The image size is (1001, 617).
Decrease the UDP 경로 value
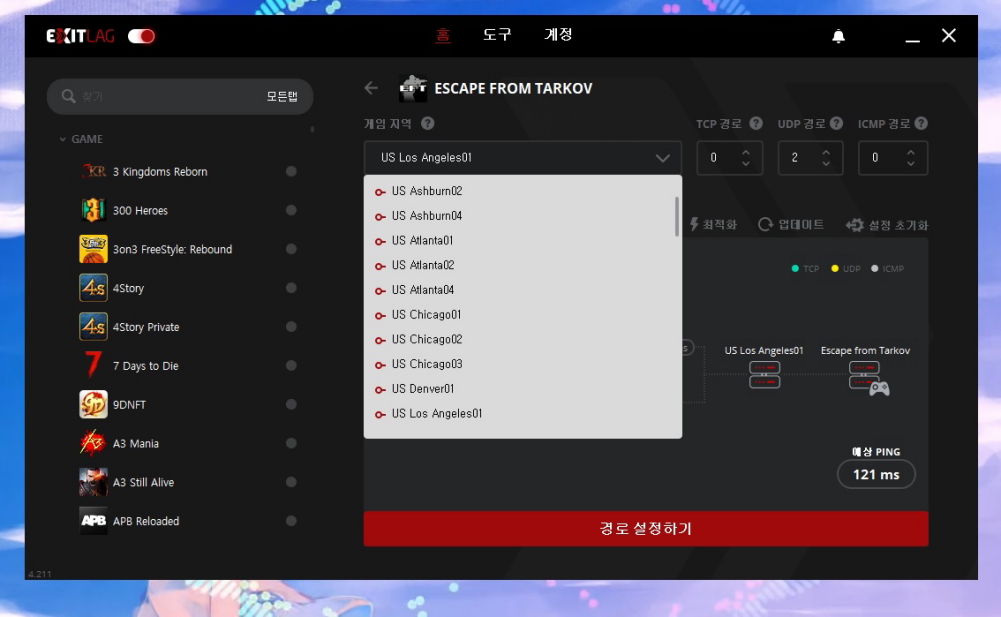tap(826, 164)
